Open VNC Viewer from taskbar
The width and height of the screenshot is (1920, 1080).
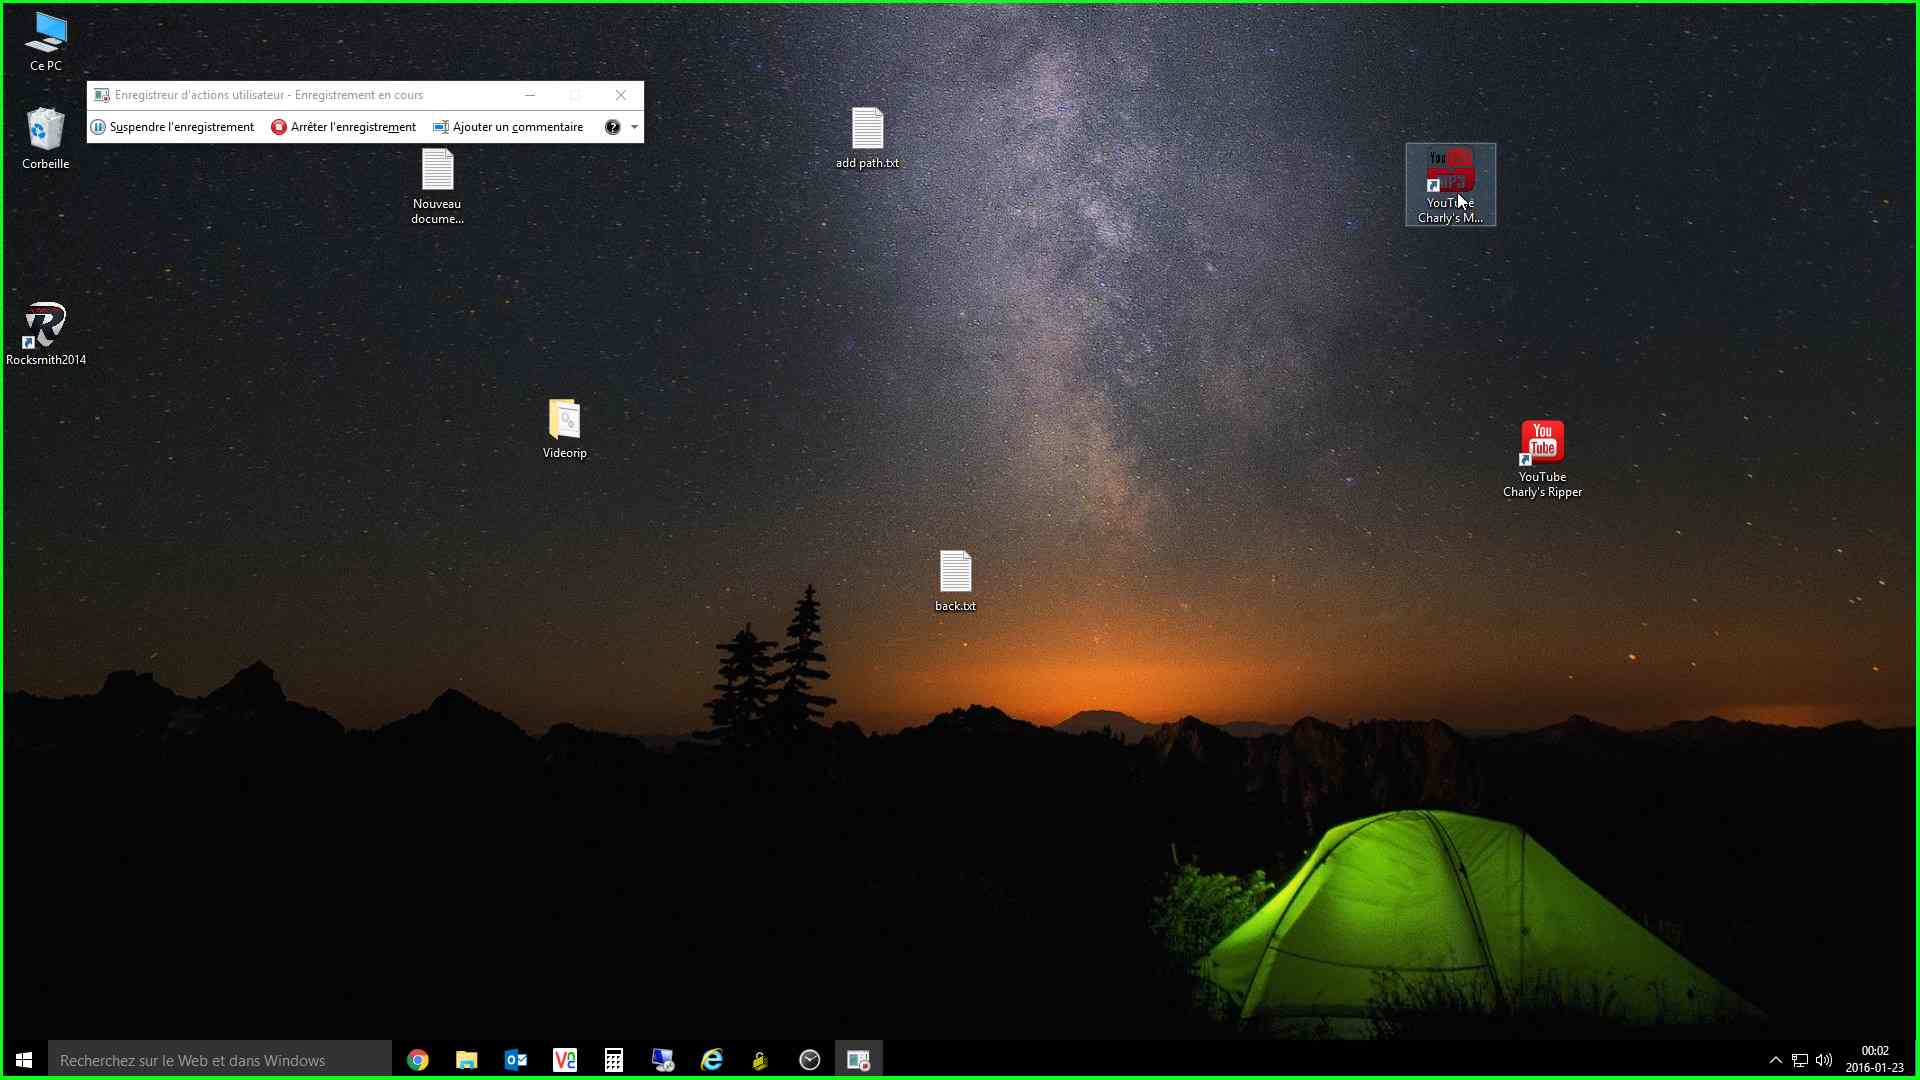pyautogui.click(x=565, y=1060)
